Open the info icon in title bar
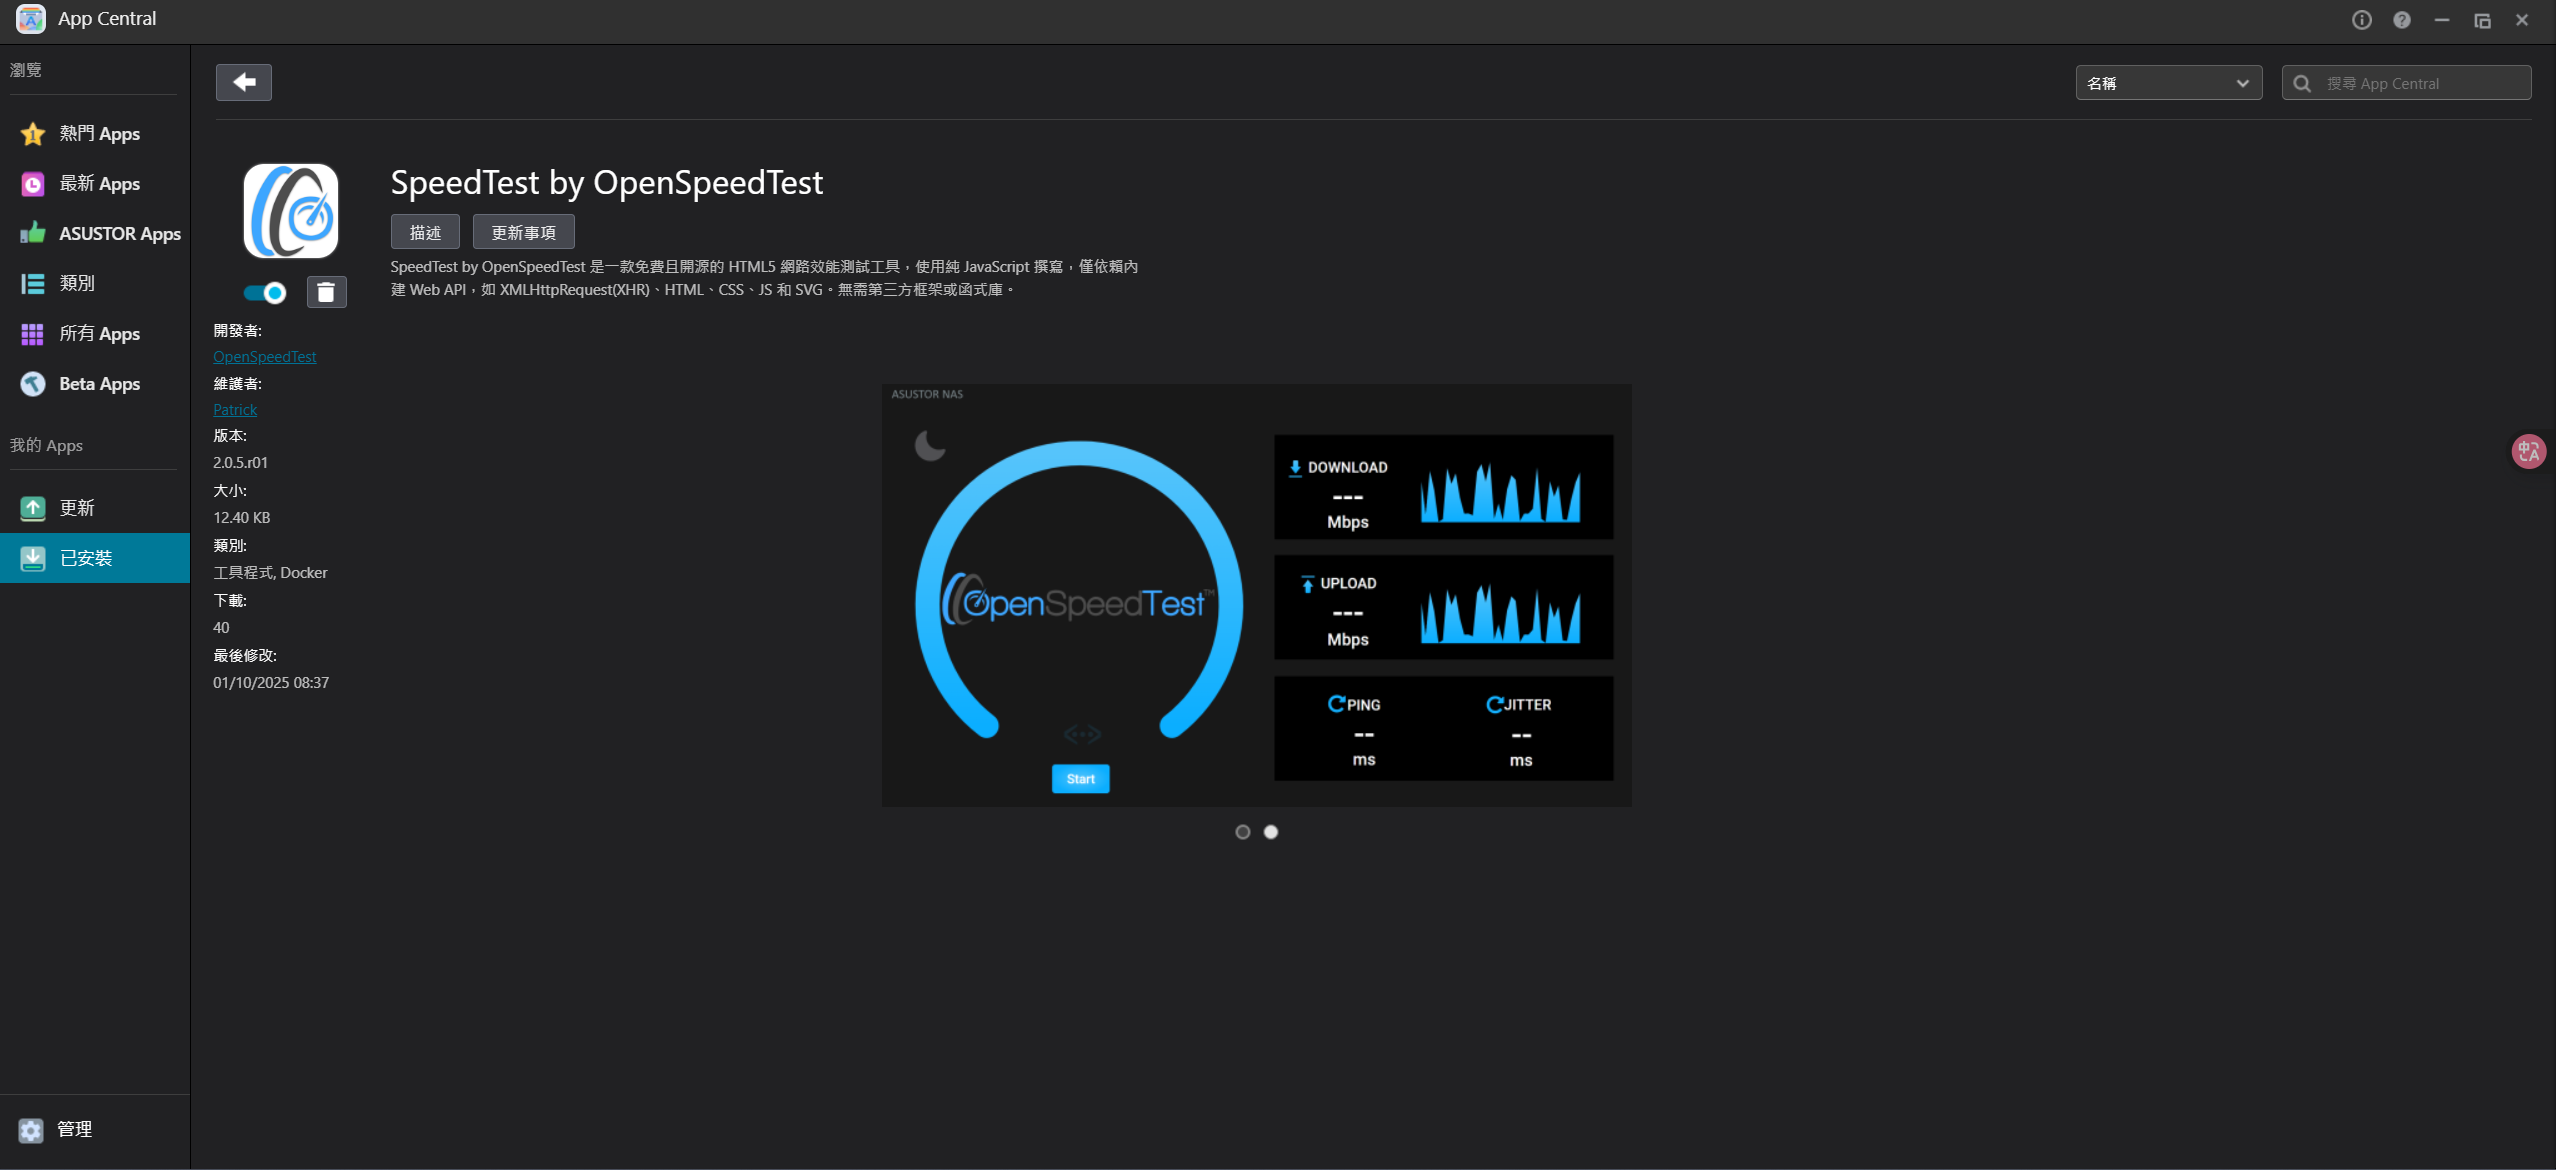The width and height of the screenshot is (2556, 1170). pos(2361,20)
